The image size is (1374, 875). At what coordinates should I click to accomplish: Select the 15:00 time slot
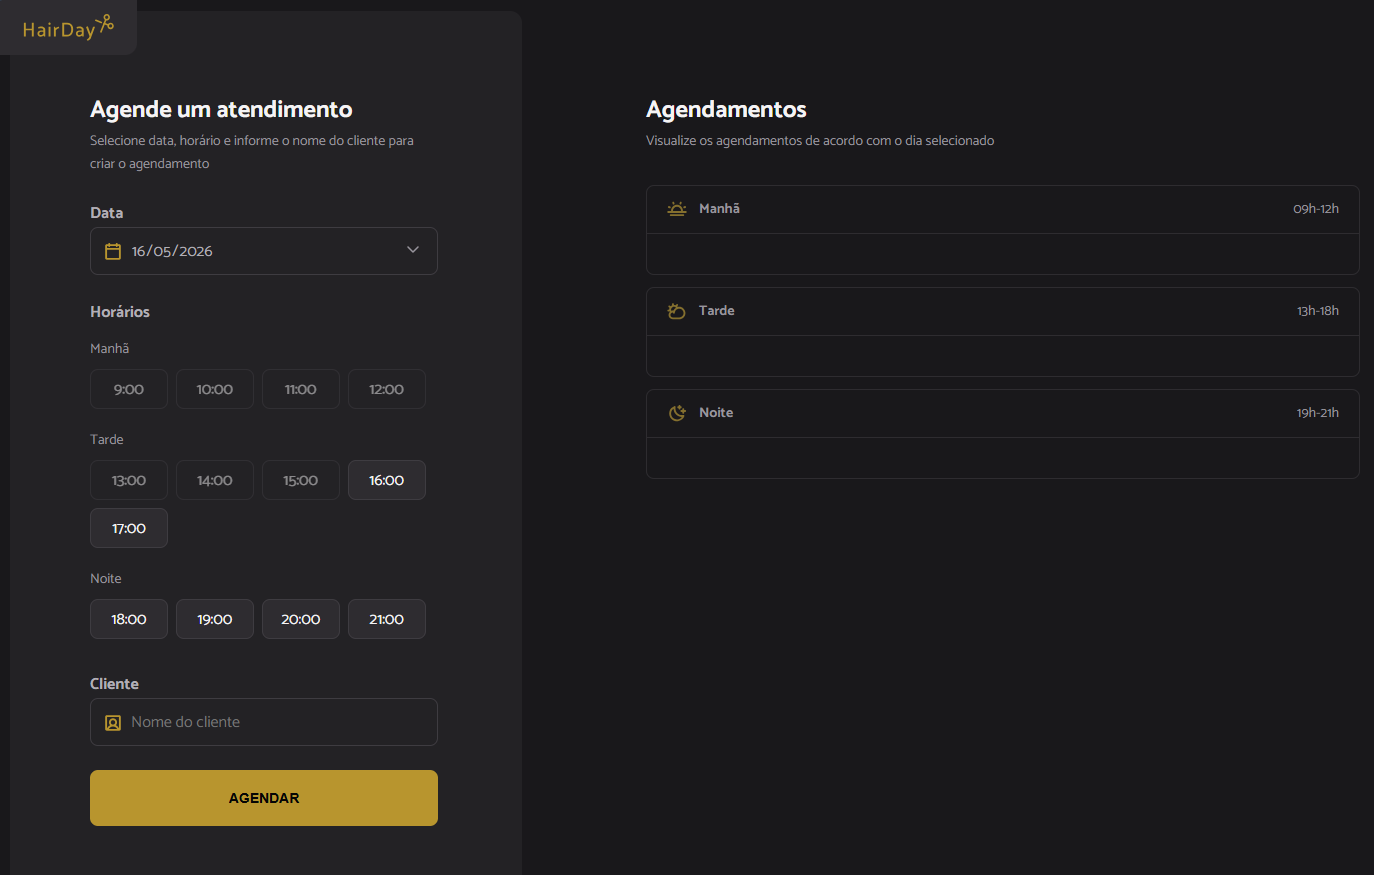point(301,480)
